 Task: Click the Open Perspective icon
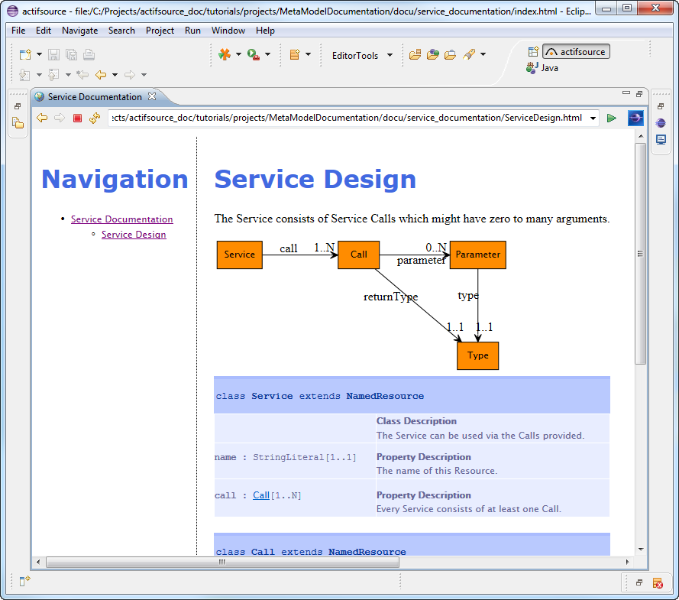[x=532, y=52]
